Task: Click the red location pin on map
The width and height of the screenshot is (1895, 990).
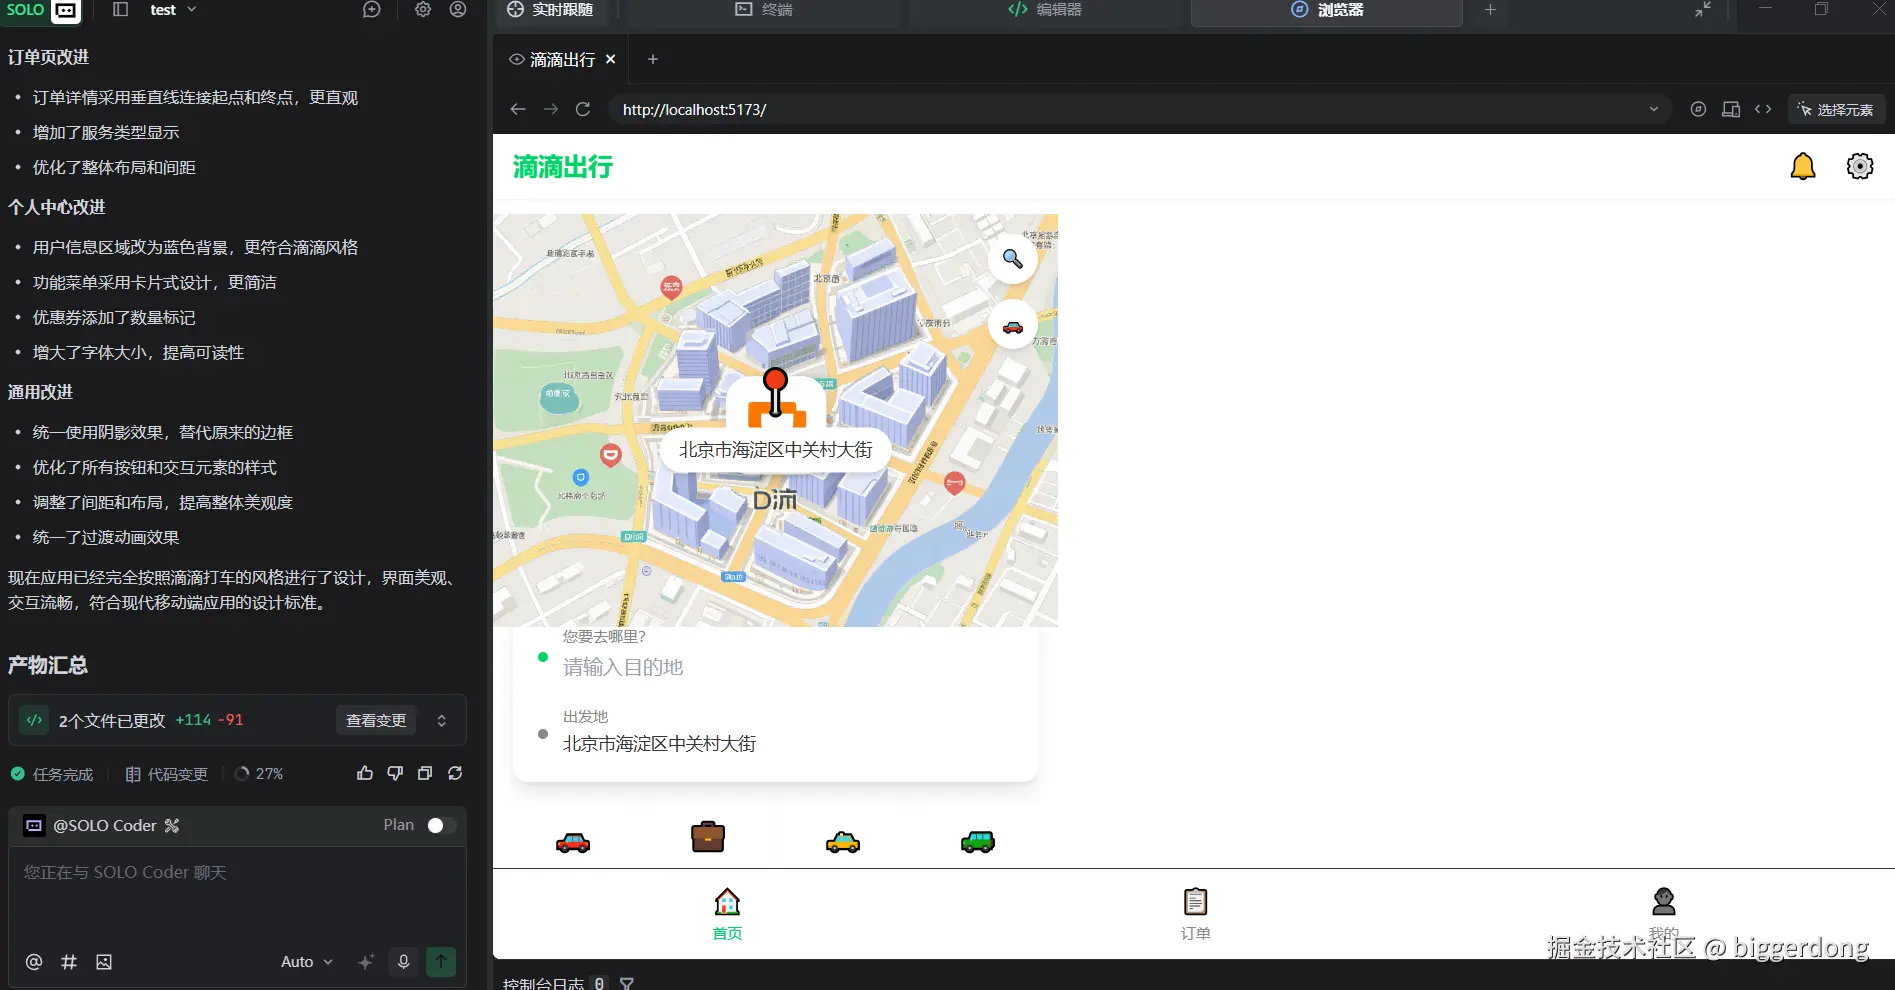Action: point(775,392)
